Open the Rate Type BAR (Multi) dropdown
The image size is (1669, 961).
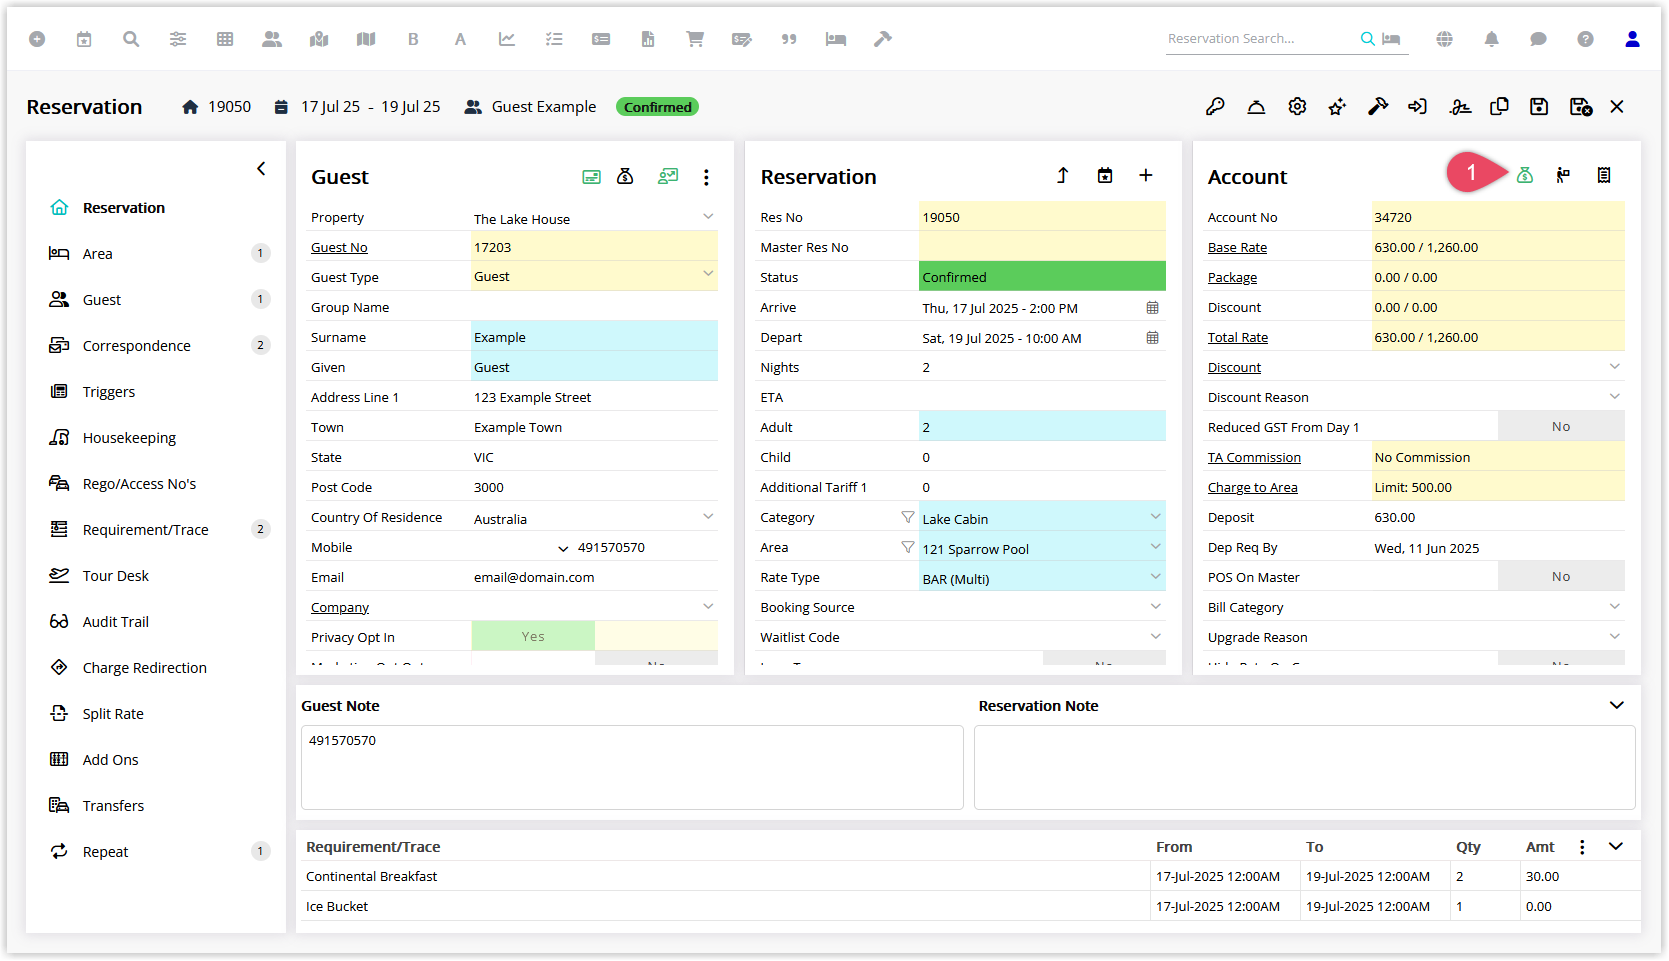(x=1042, y=578)
